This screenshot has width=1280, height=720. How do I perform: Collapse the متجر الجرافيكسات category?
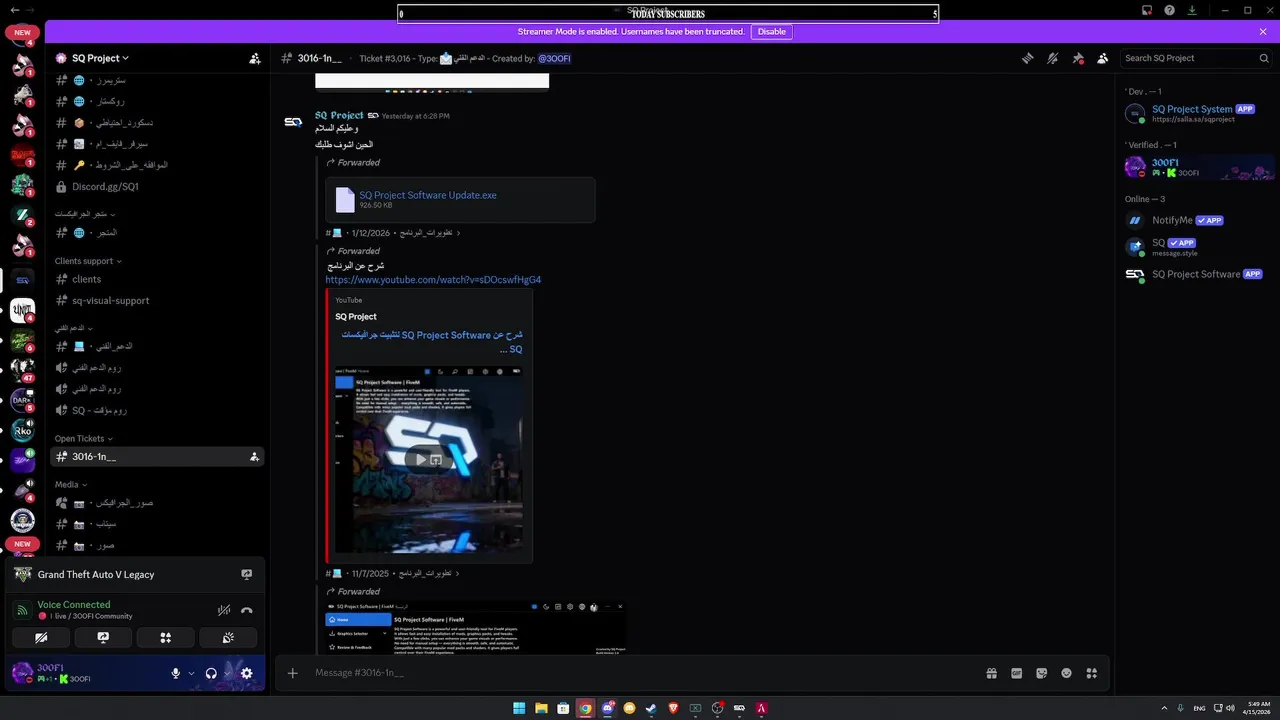(x=85, y=214)
